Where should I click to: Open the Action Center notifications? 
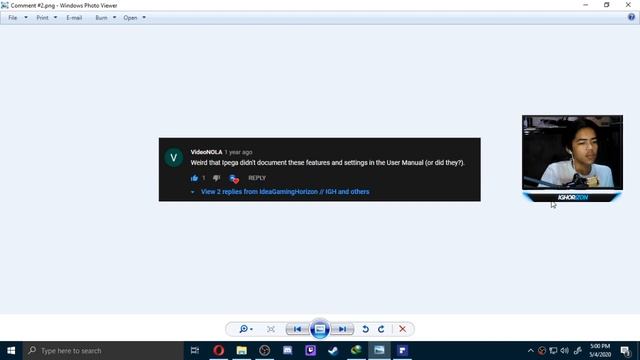click(626, 351)
